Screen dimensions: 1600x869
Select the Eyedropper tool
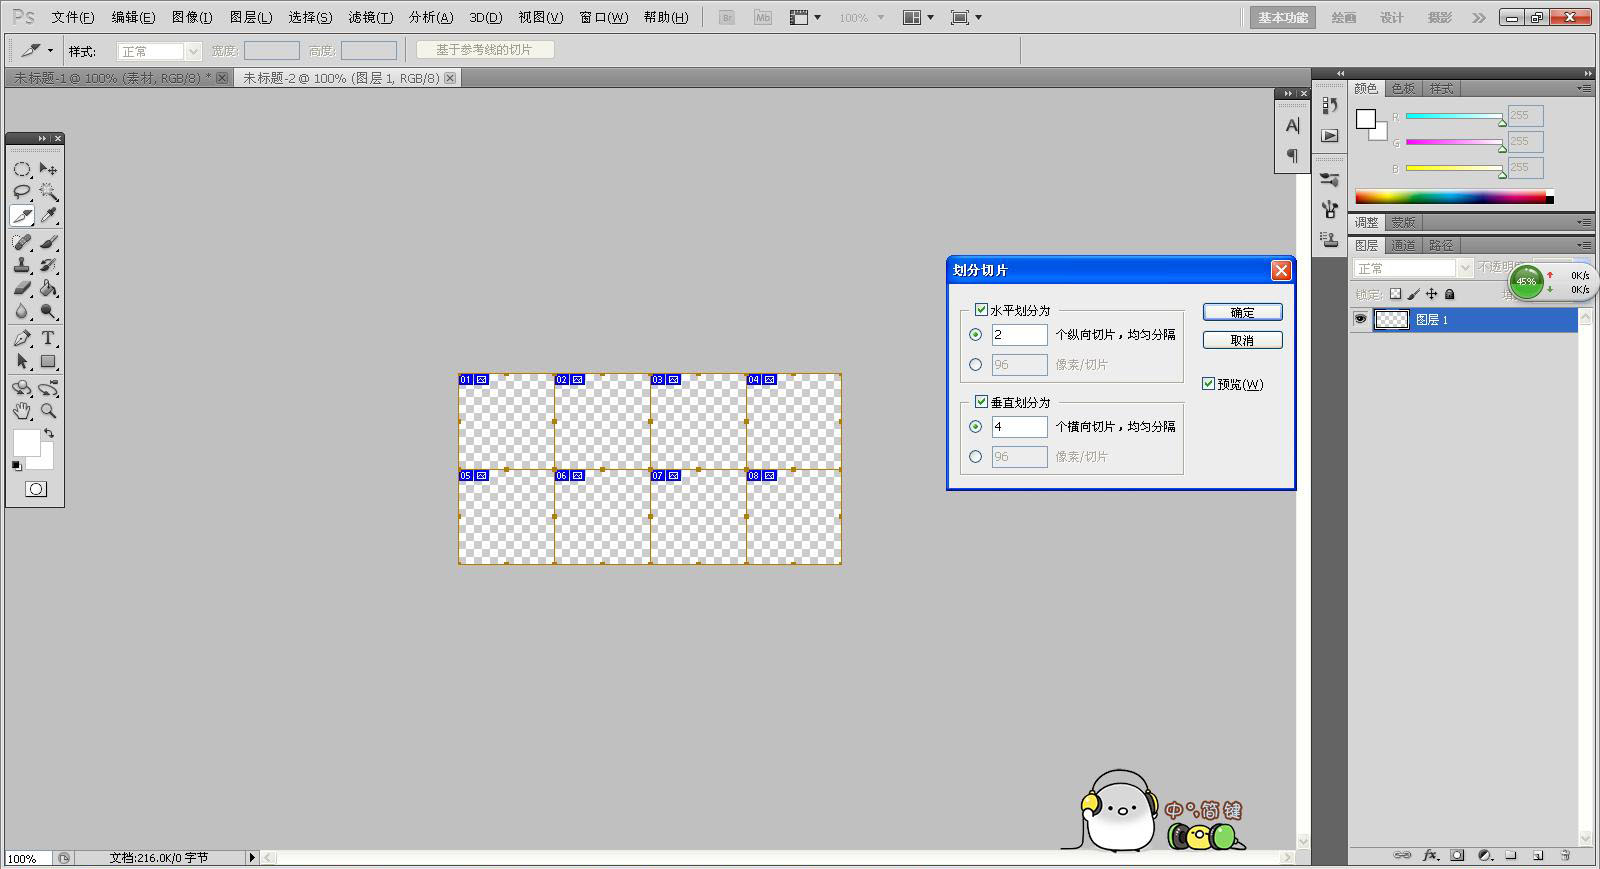(x=48, y=216)
